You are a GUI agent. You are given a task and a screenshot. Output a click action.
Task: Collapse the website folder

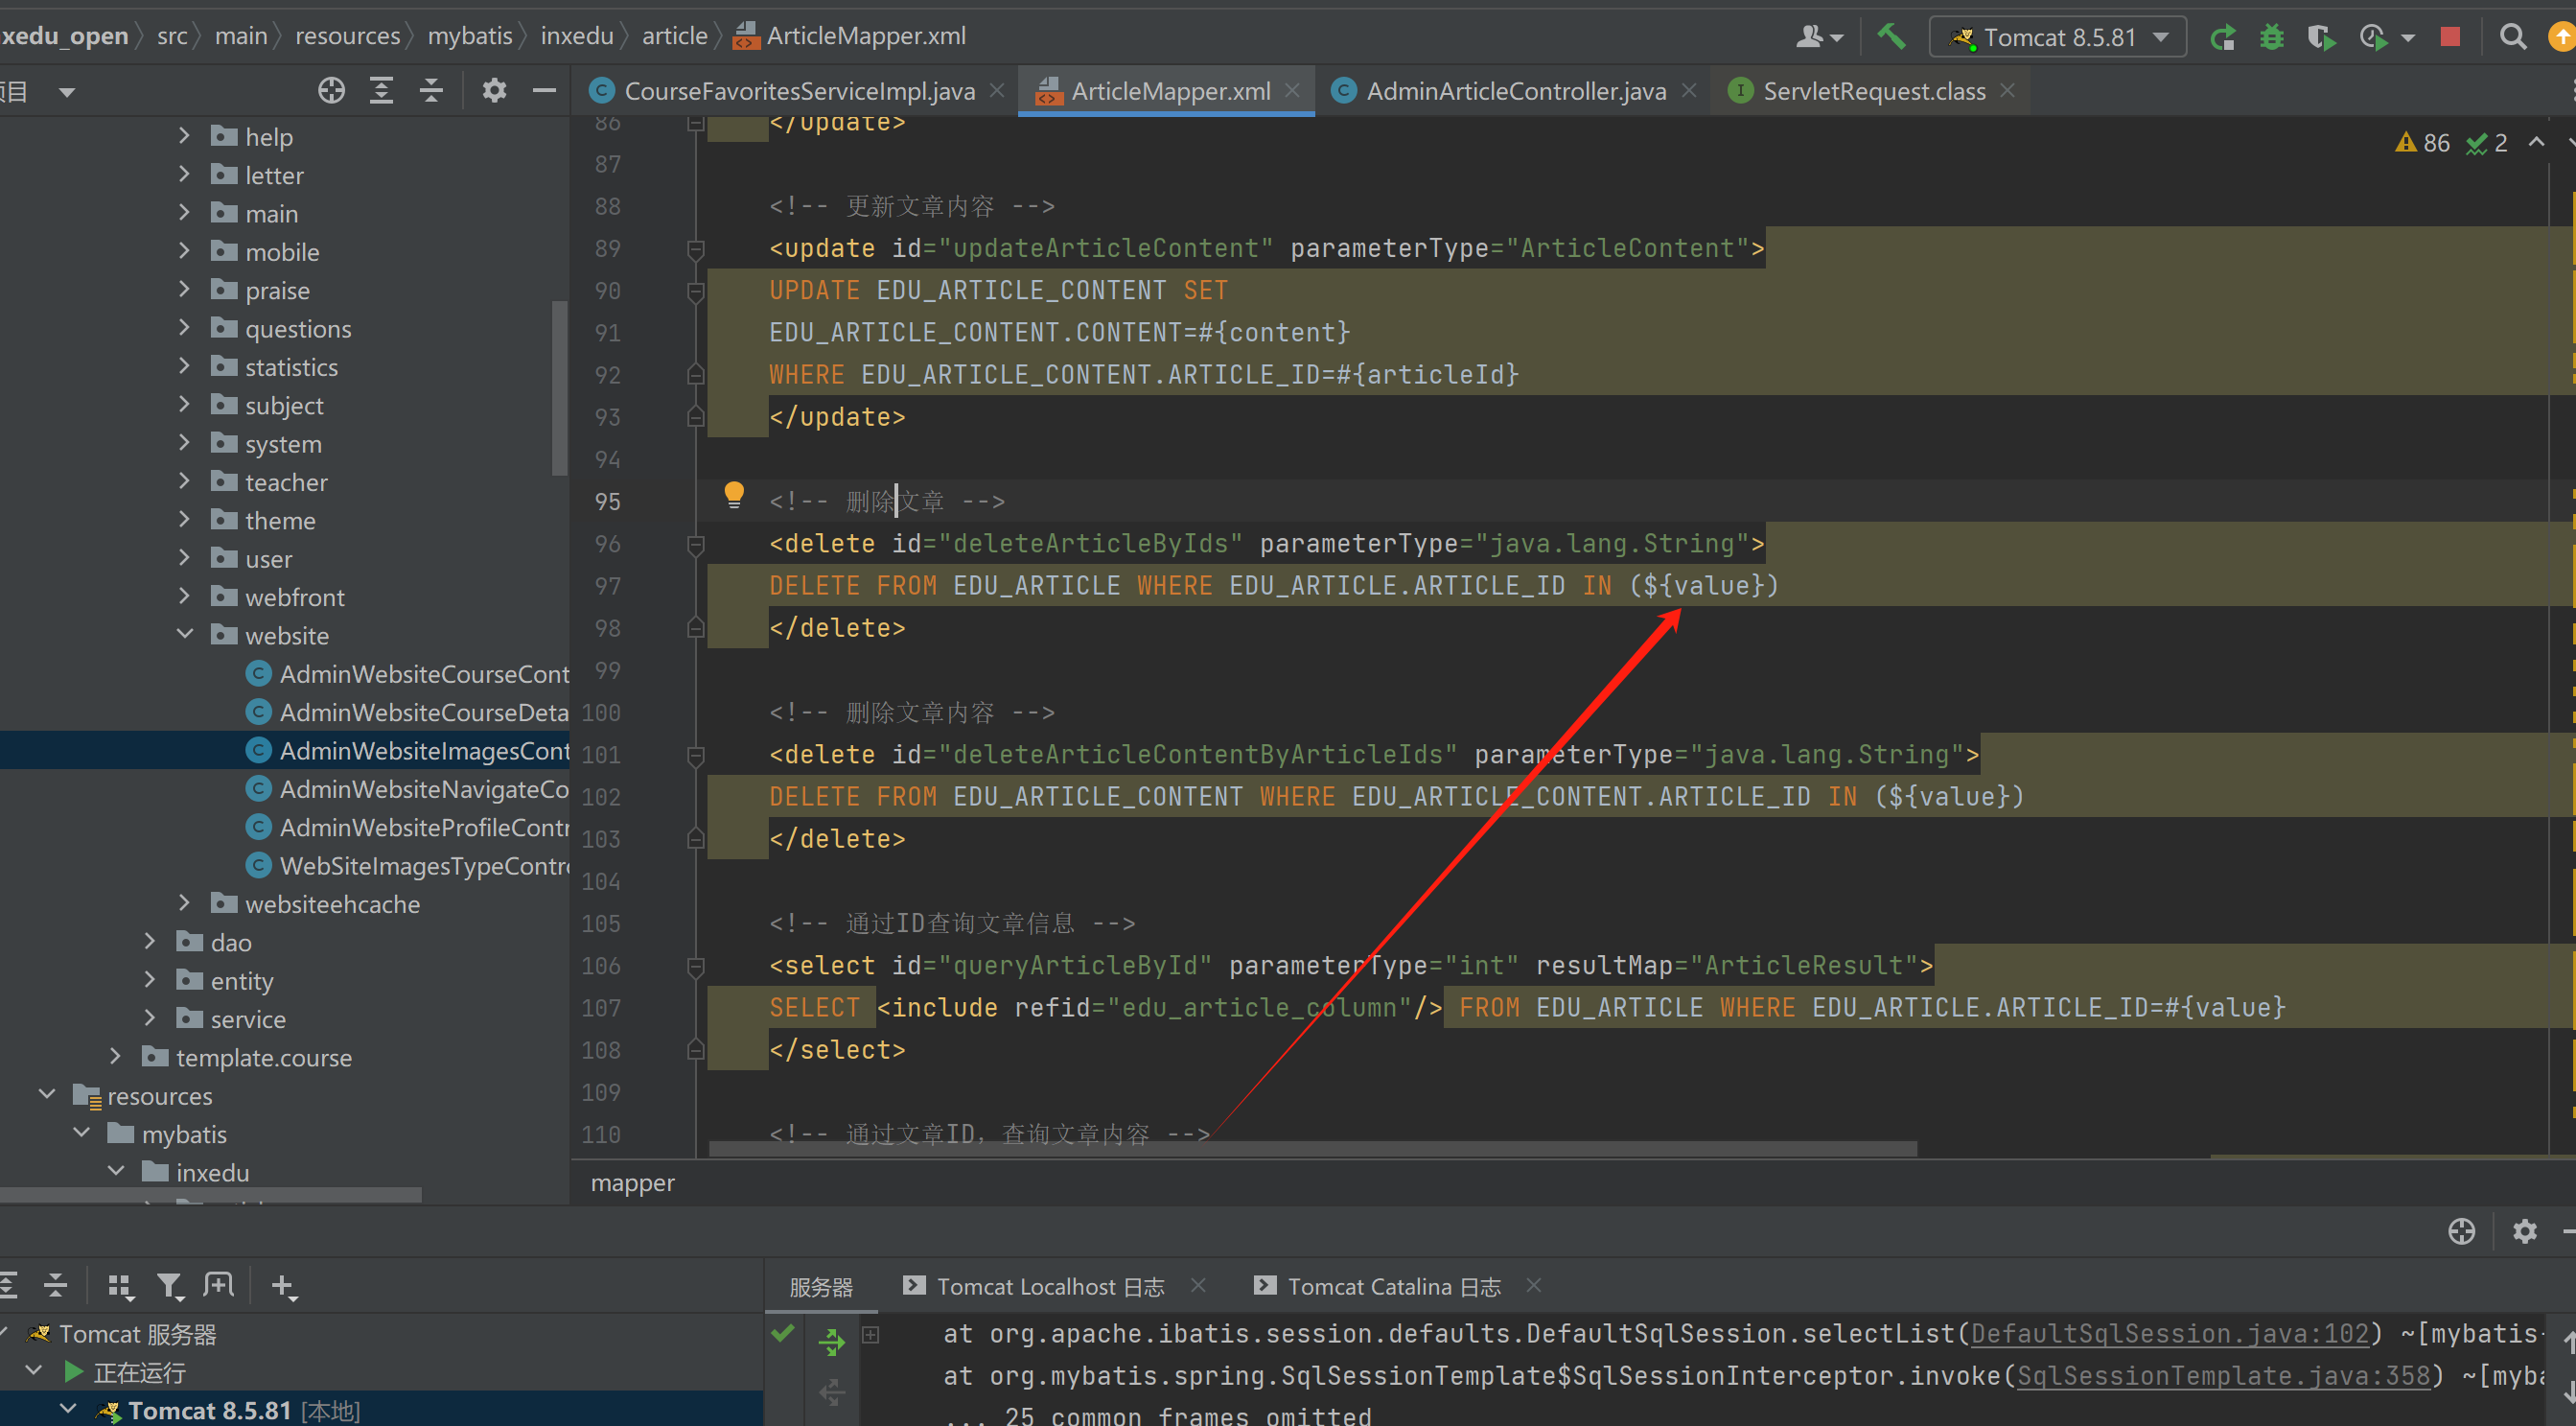pos(184,634)
